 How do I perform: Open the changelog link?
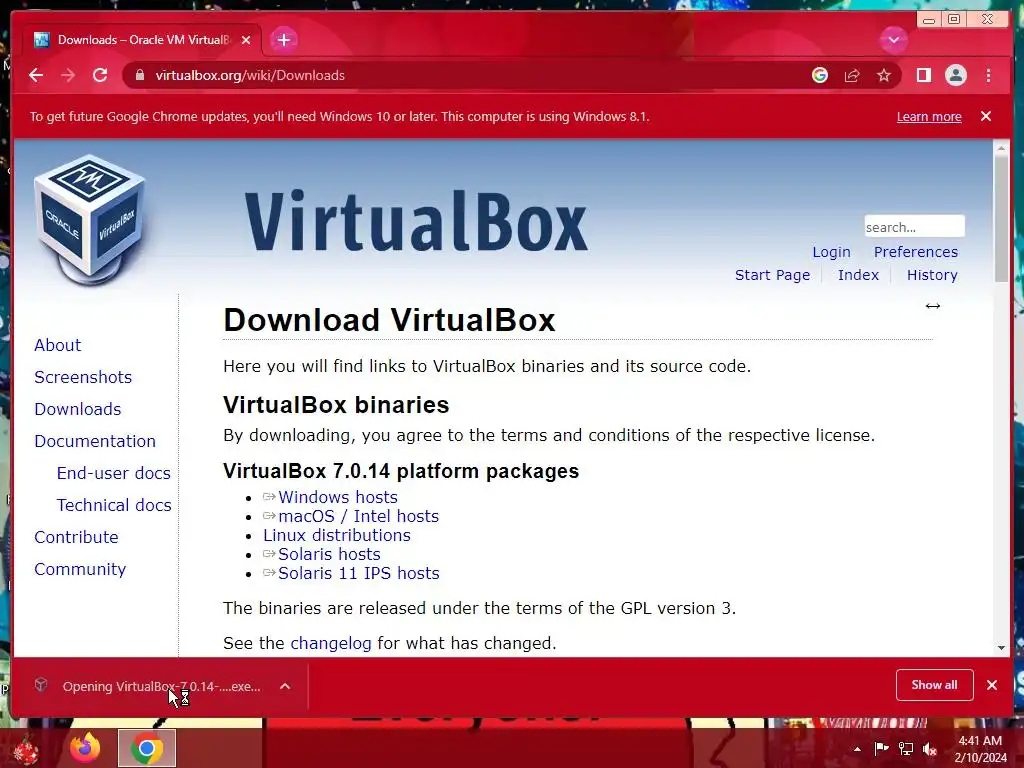[330, 643]
